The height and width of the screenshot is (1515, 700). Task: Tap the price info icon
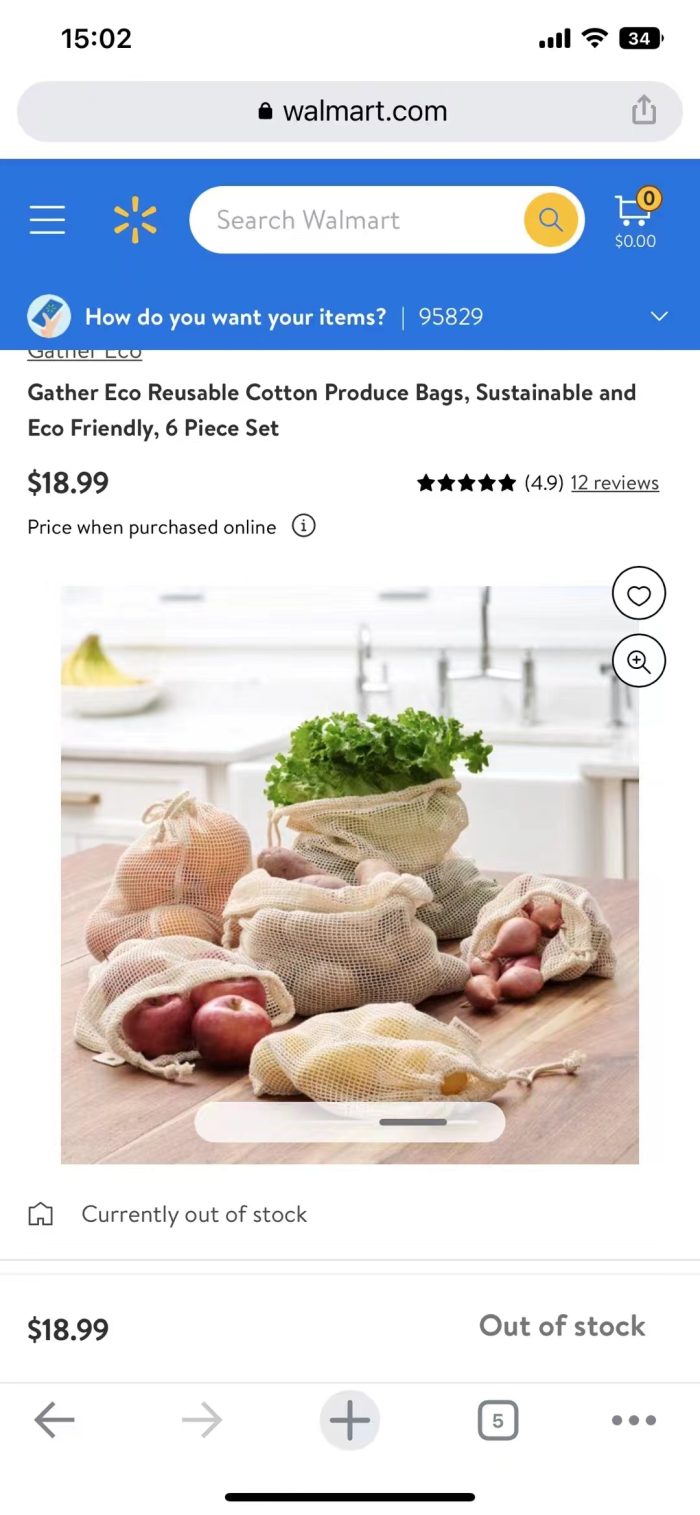click(303, 526)
